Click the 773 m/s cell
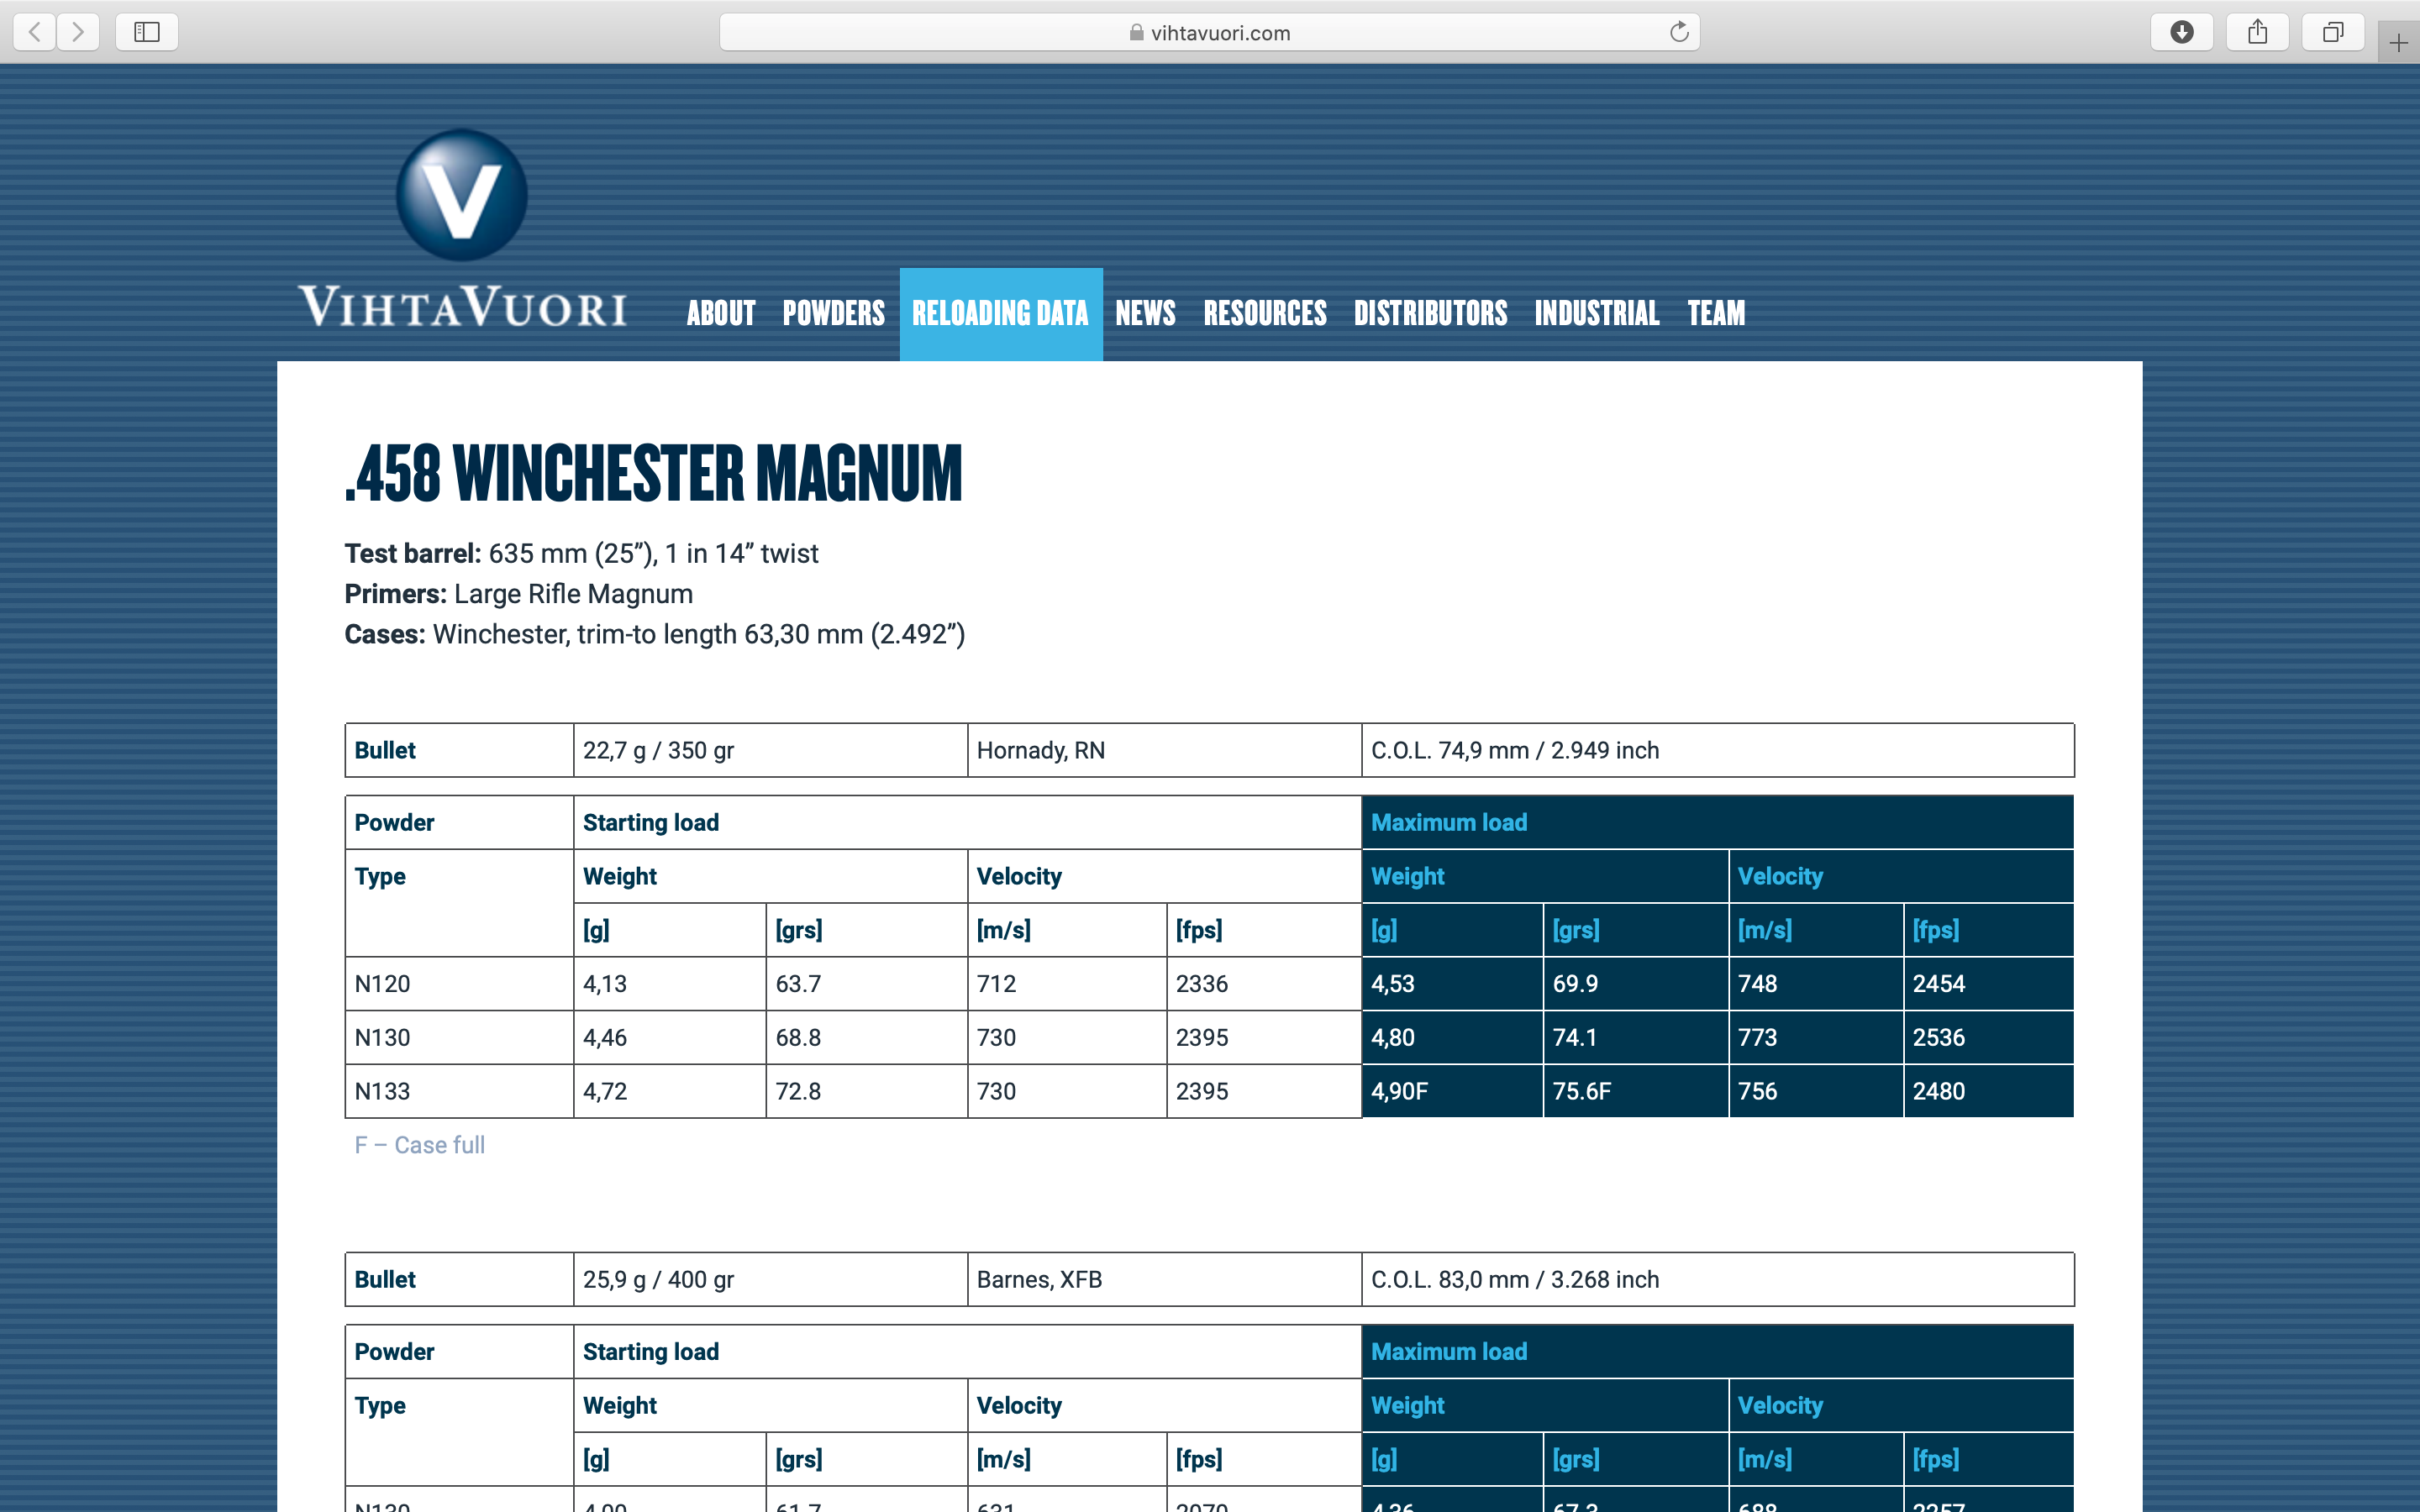Viewport: 2420px width, 1512px height. coord(1816,1037)
